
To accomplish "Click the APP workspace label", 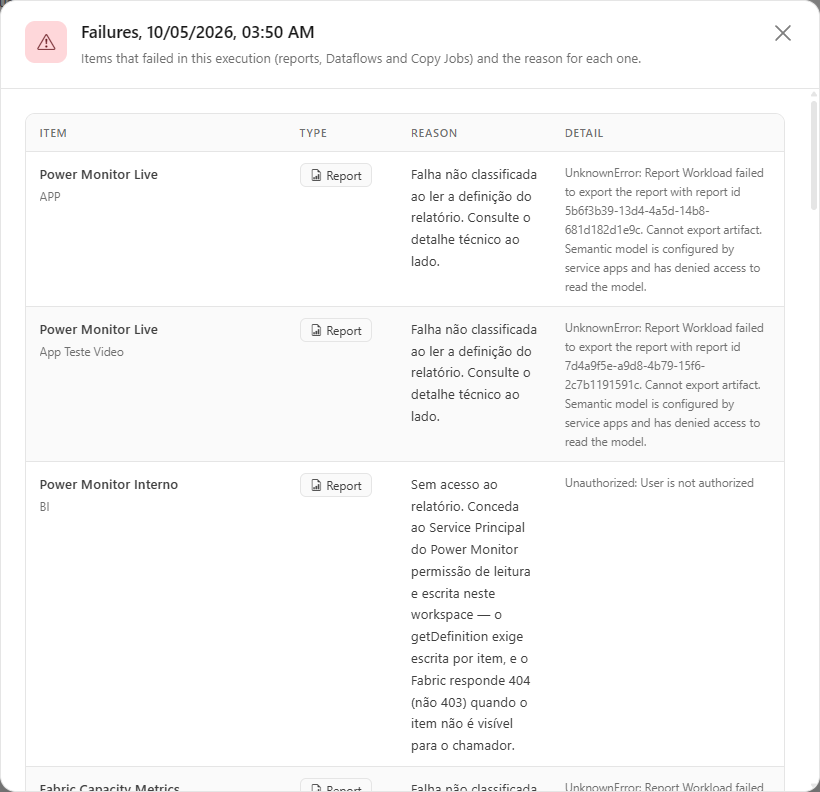I will point(50,197).
